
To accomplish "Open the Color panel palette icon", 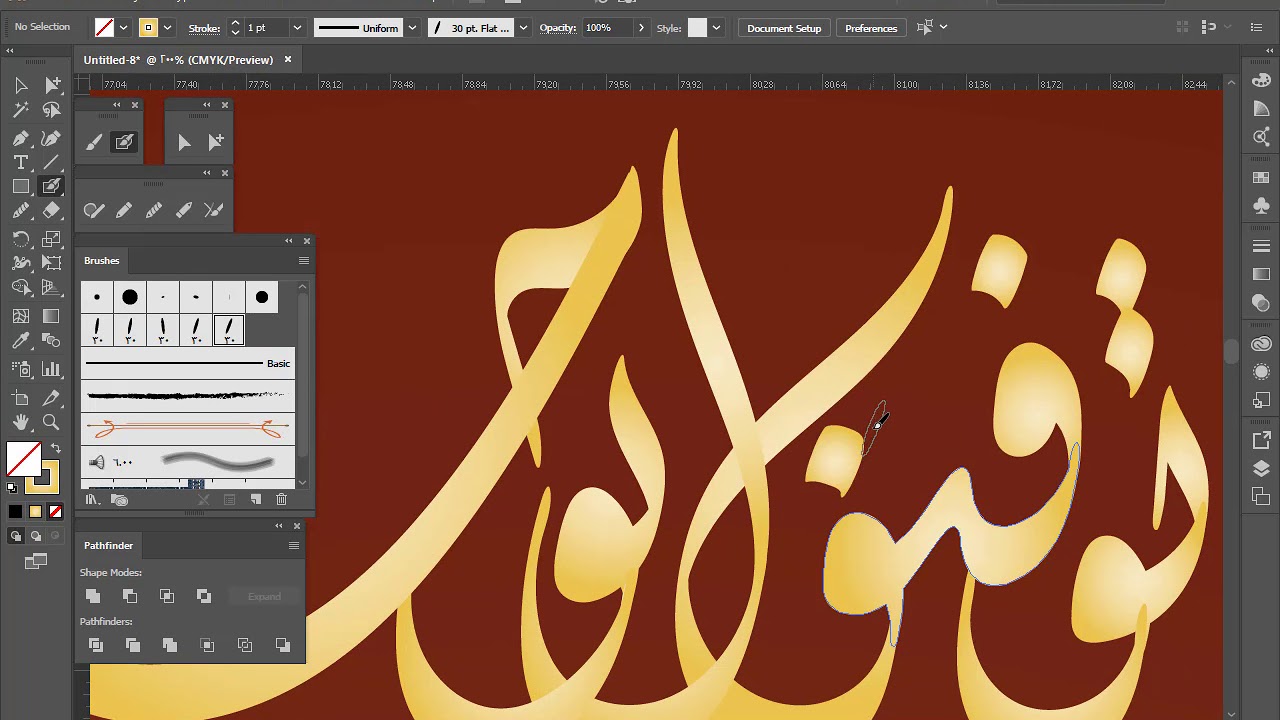I will (x=1262, y=81).
